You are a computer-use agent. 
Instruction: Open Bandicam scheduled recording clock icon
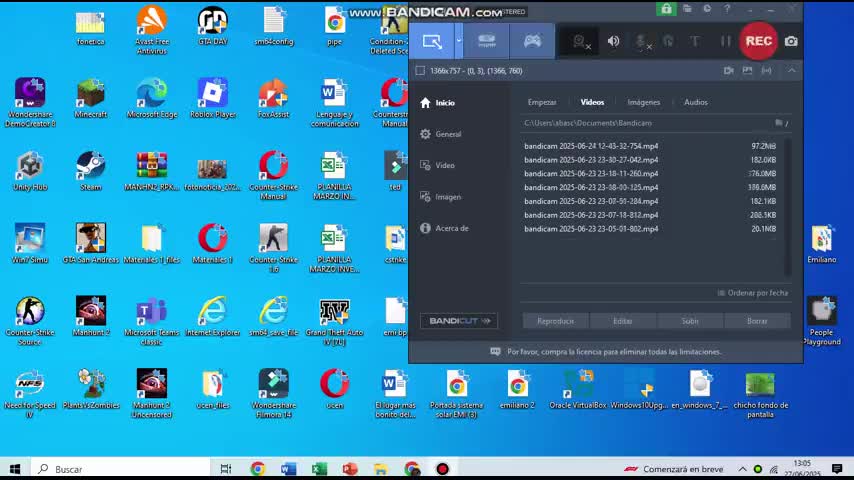(707, 9)
